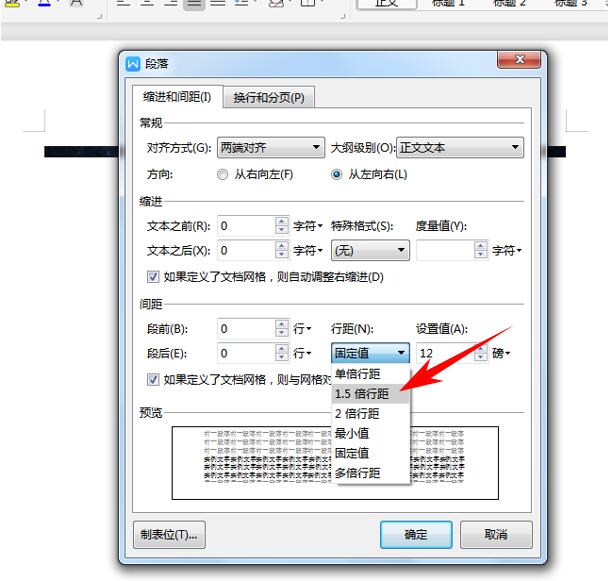Open the 行 unit dropdown for 段后
This screenshot has width=608, height=581.
point(302,353)
